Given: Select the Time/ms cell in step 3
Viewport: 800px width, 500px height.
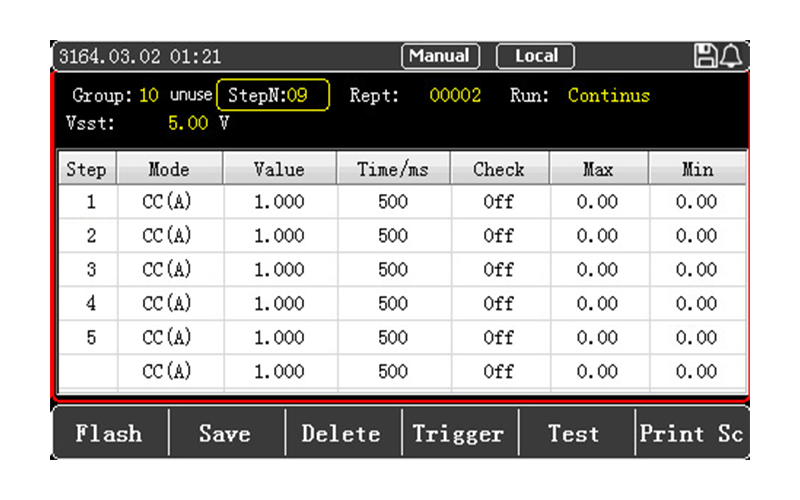Looking at the screenshot, I should [393, 270].
